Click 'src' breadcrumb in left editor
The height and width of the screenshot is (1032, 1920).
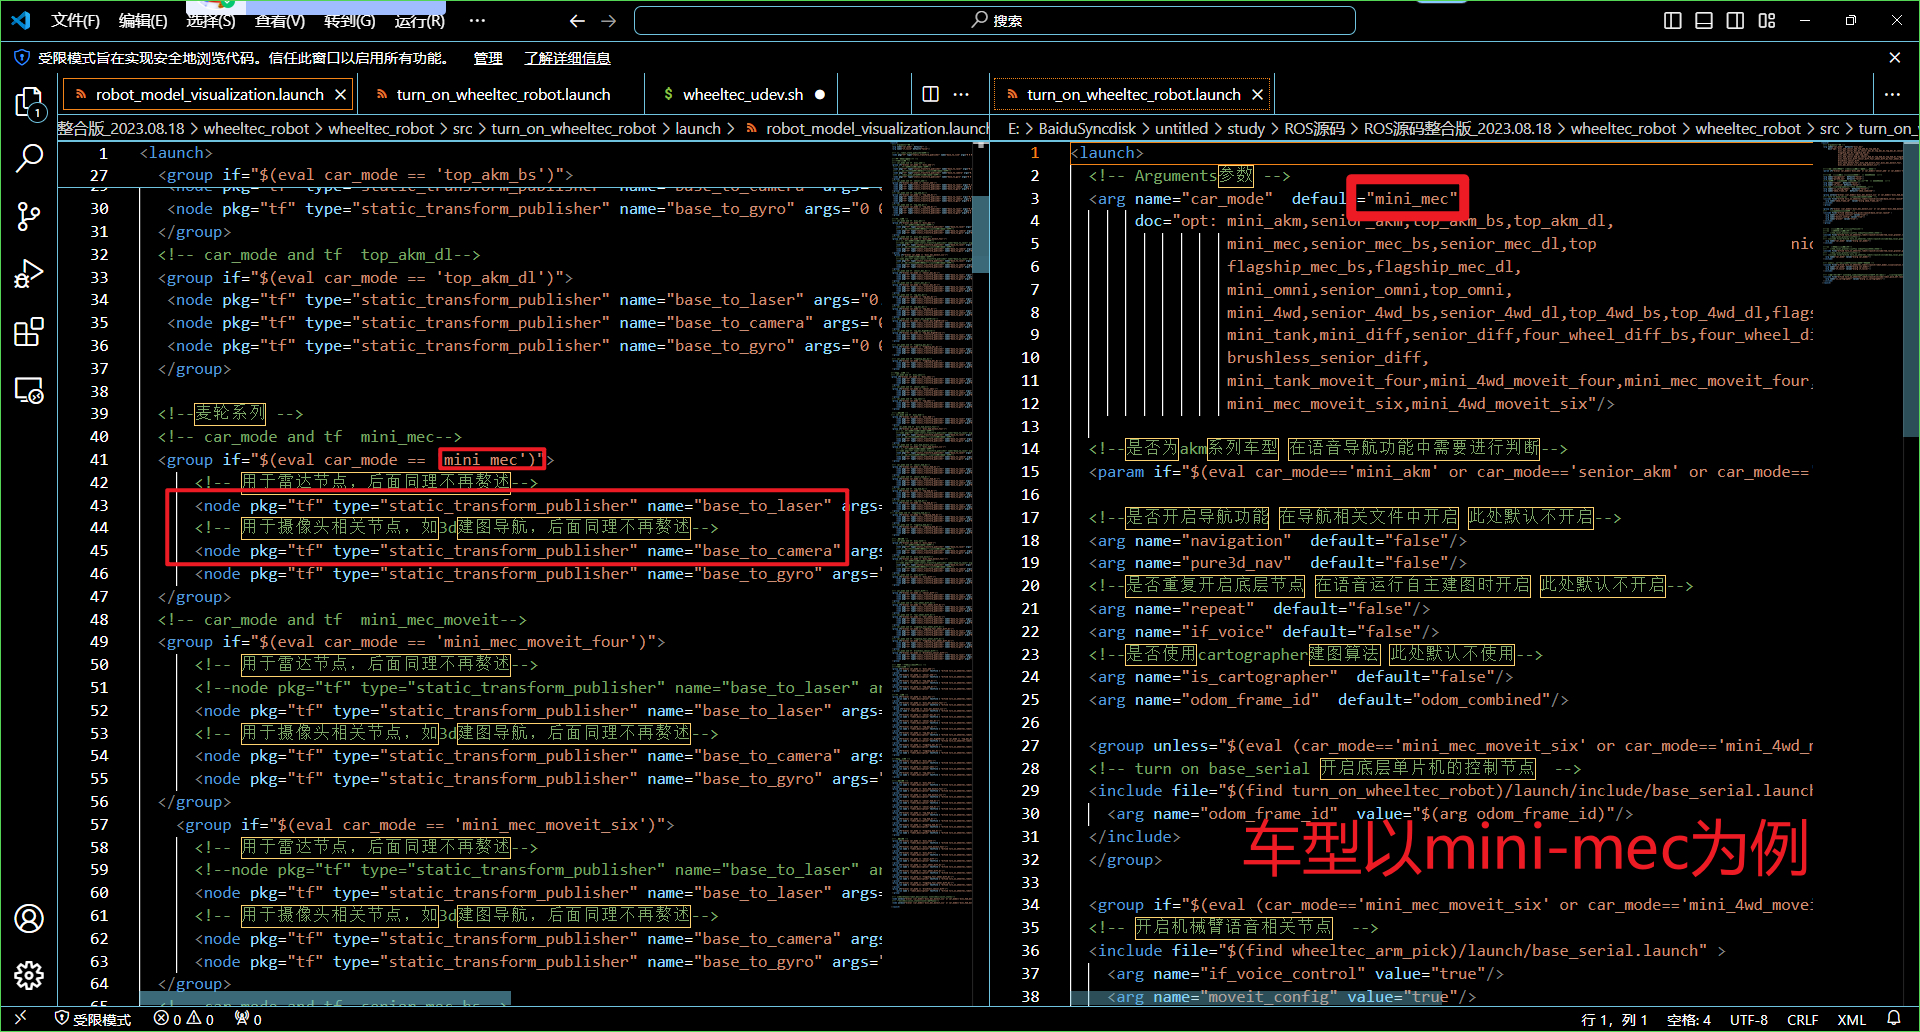coord(462,128)
